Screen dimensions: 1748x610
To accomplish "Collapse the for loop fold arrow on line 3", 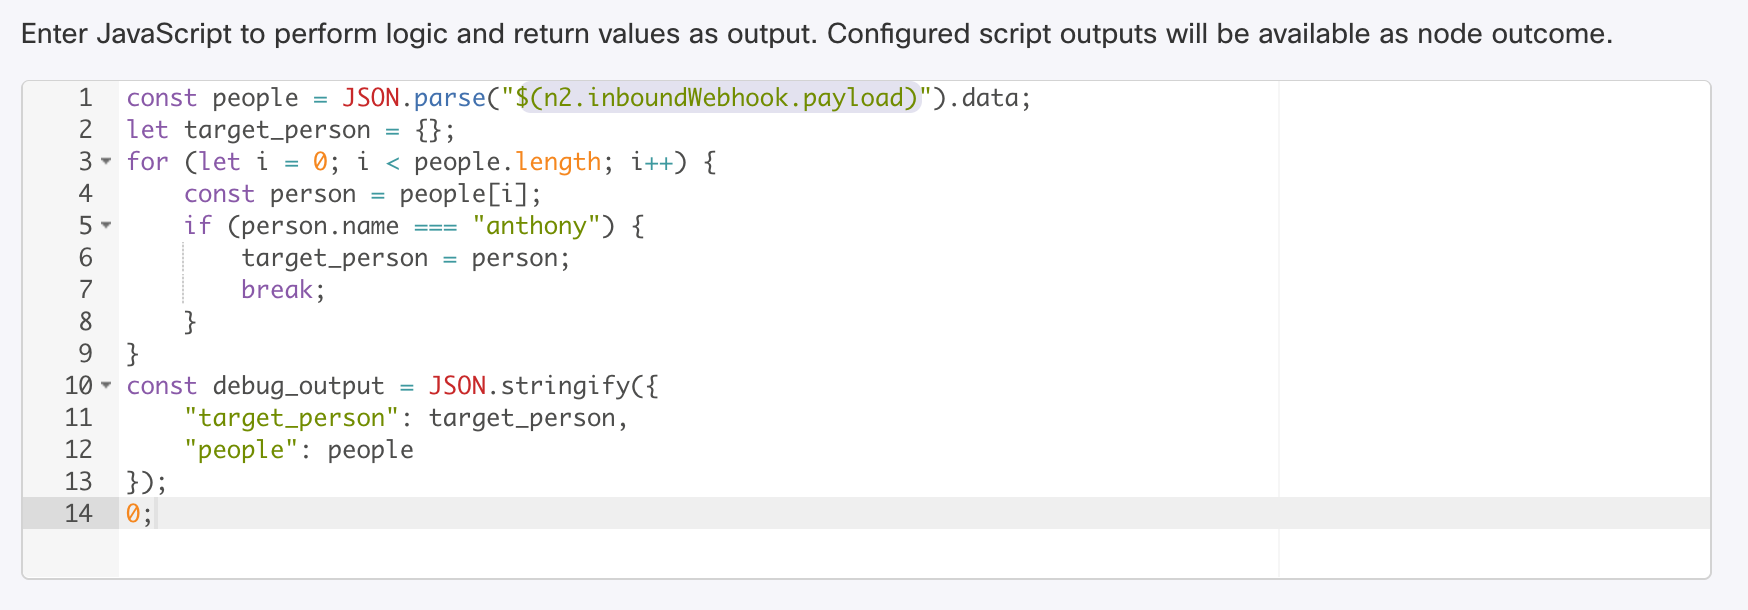I will tap(106, 162).
